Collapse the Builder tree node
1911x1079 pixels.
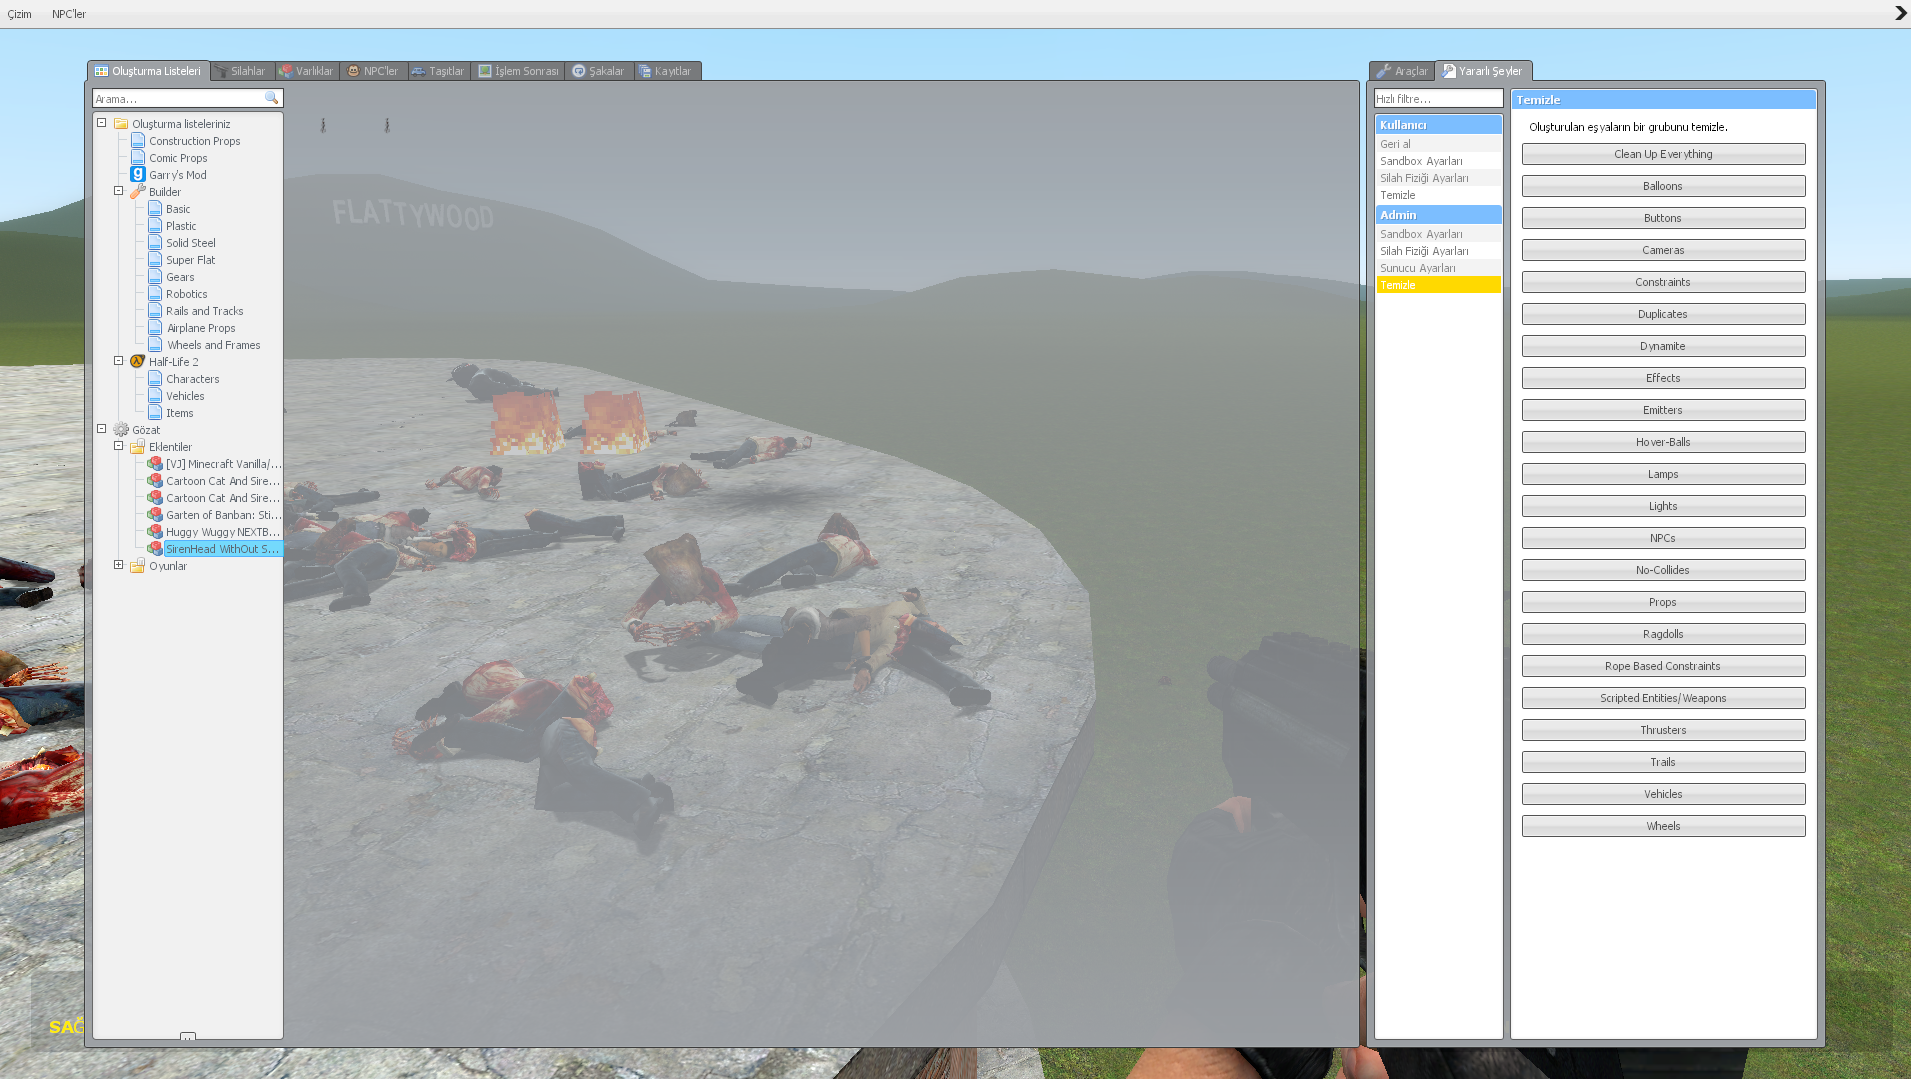point(118,191)
